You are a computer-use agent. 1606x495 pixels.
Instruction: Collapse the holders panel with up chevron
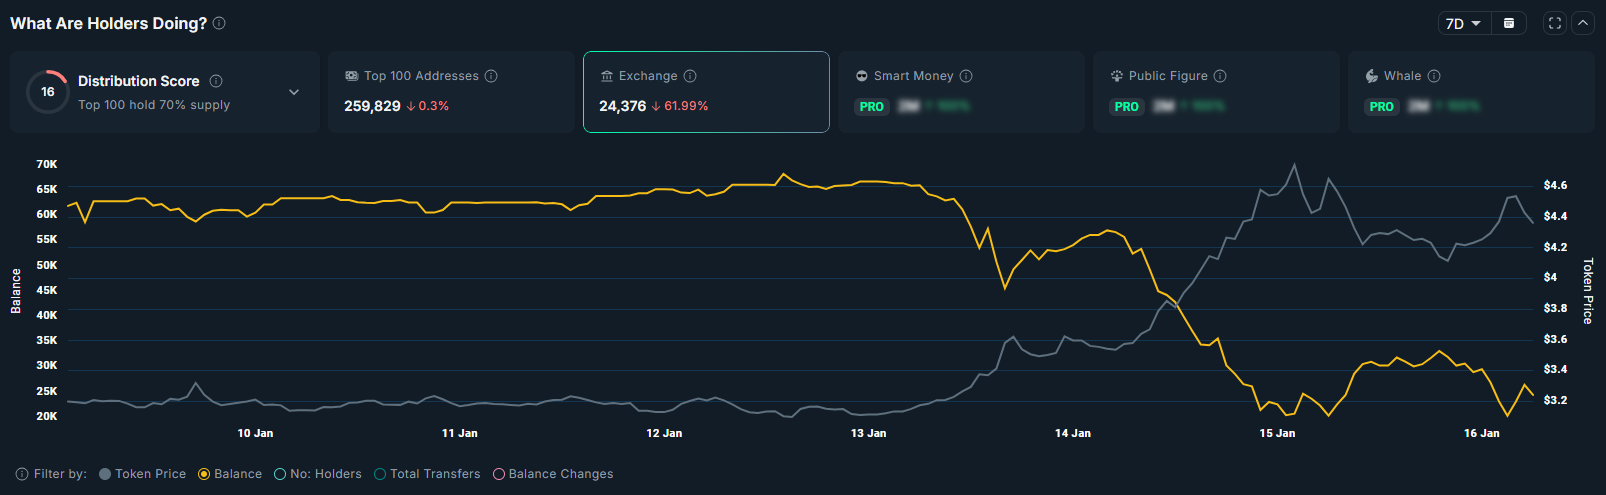(x=1583, y=23)
